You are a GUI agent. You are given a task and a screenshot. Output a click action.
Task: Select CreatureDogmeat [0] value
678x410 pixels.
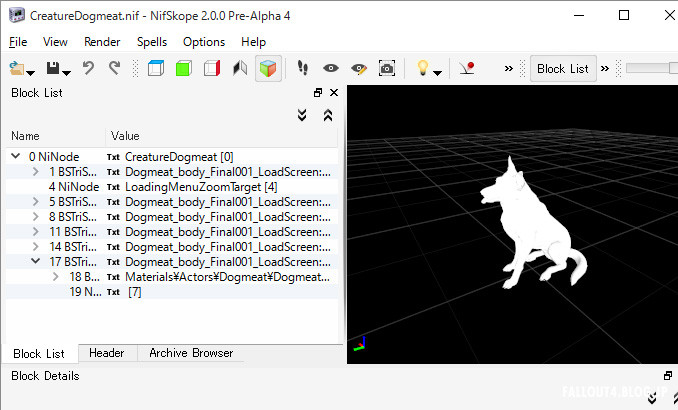point(179,157)
